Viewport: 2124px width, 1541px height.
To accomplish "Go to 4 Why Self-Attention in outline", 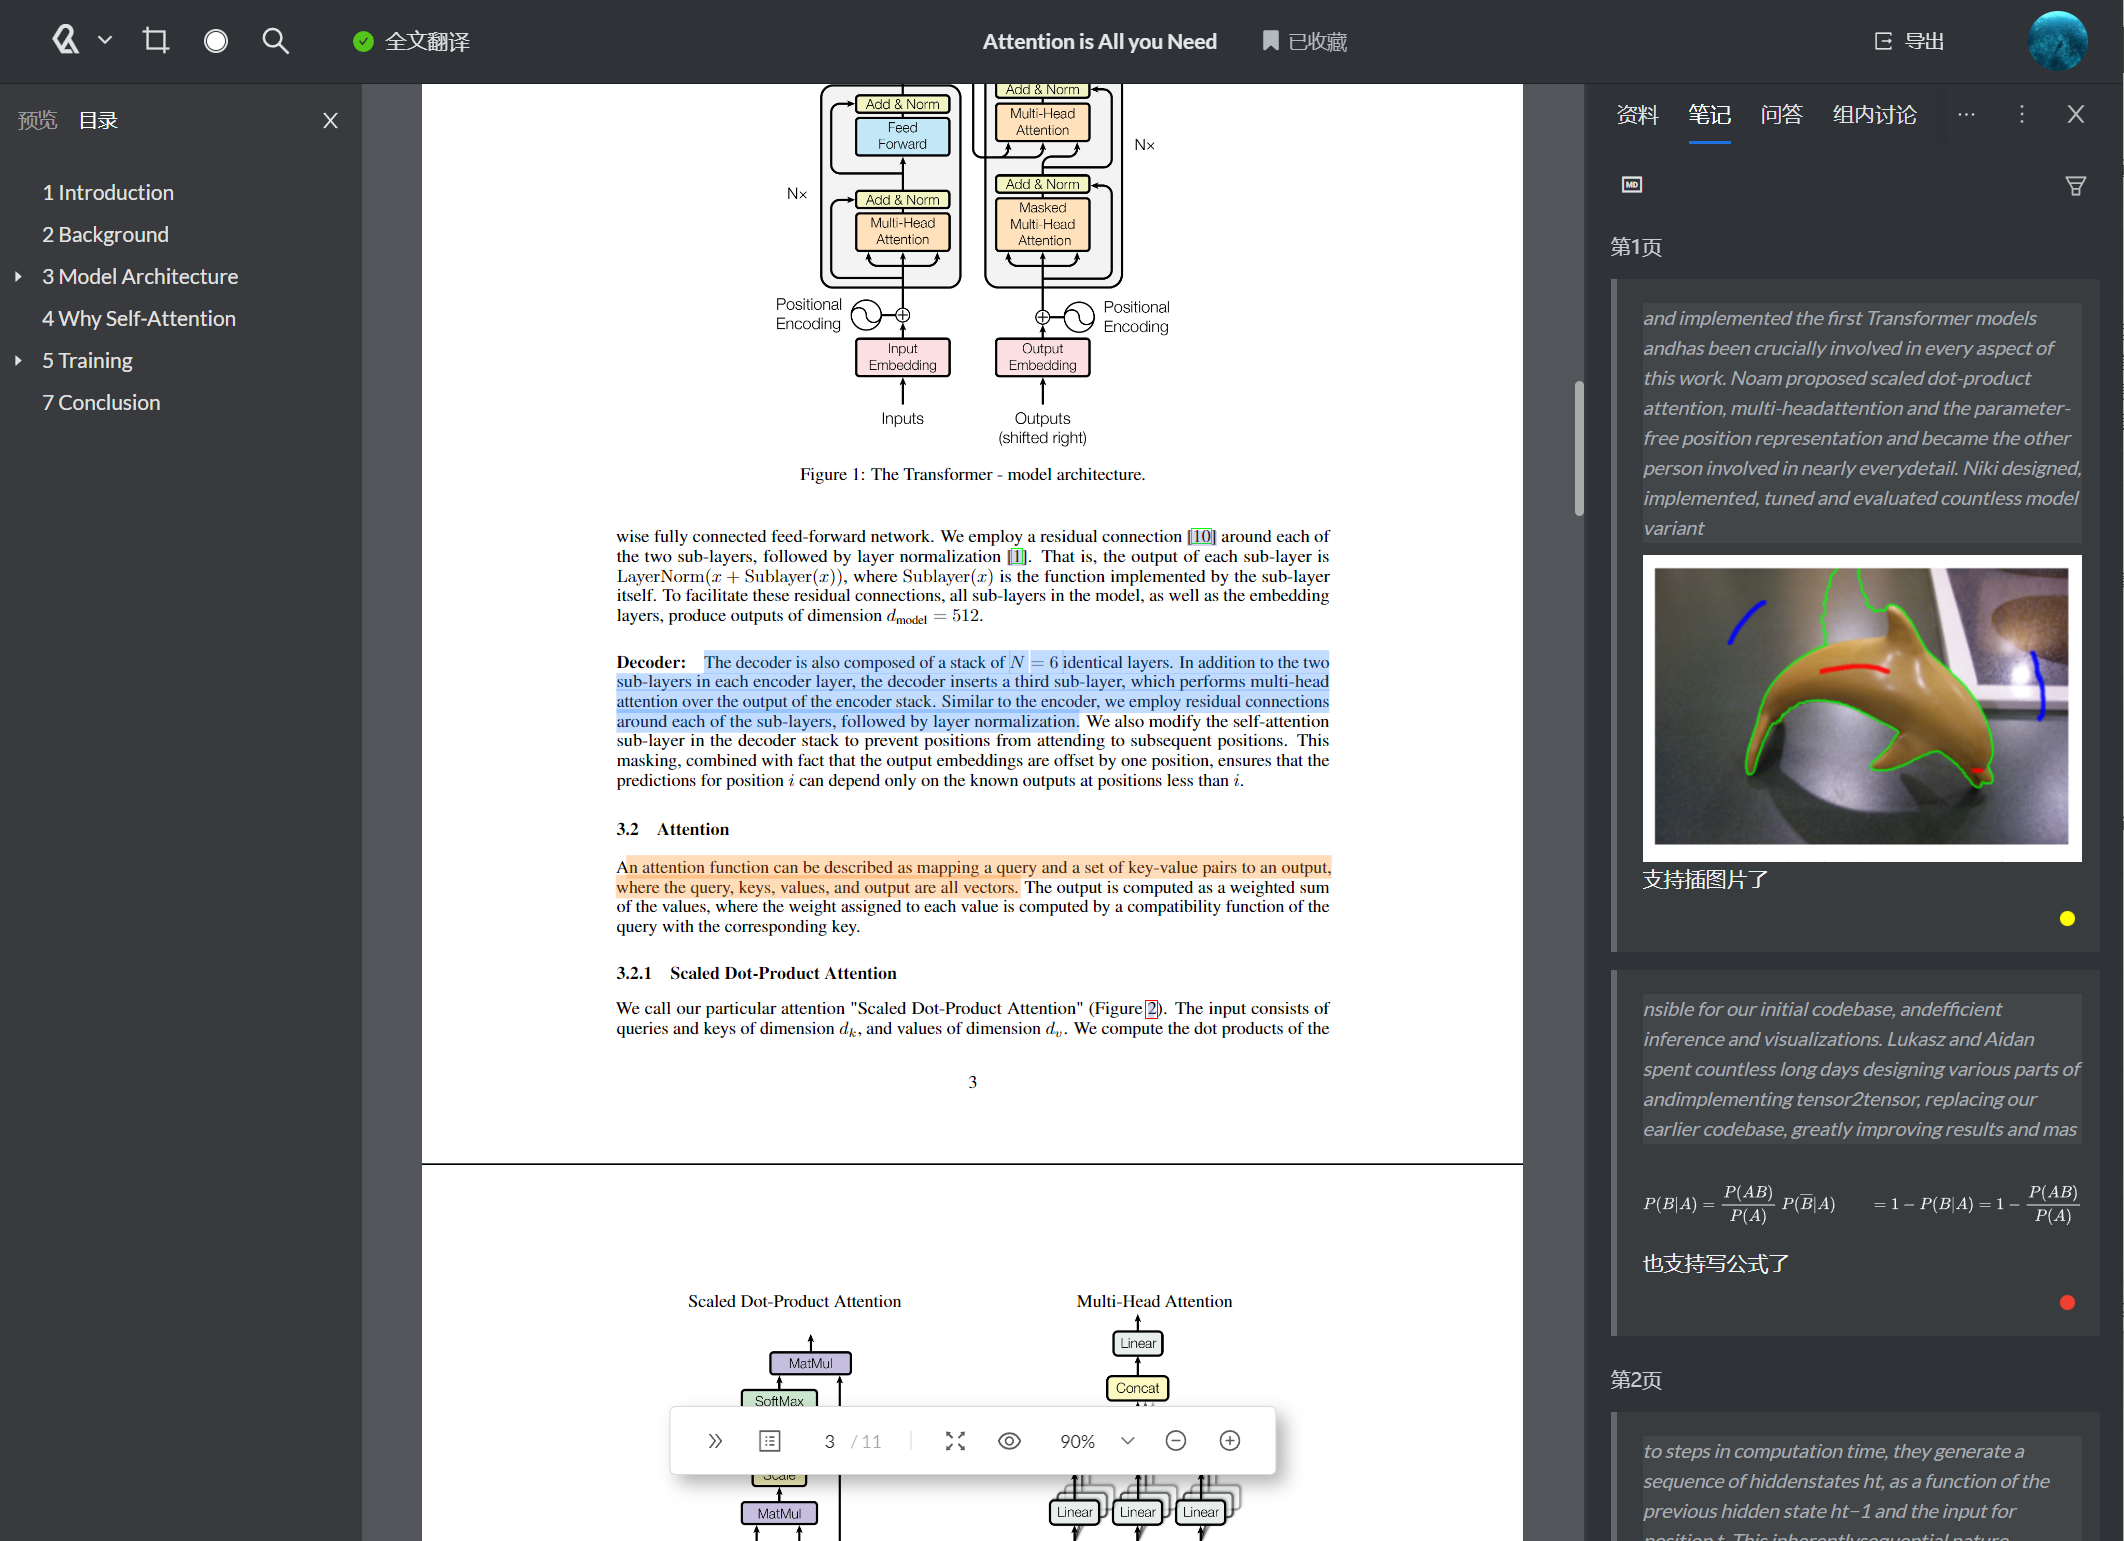I will coord(139,318).
